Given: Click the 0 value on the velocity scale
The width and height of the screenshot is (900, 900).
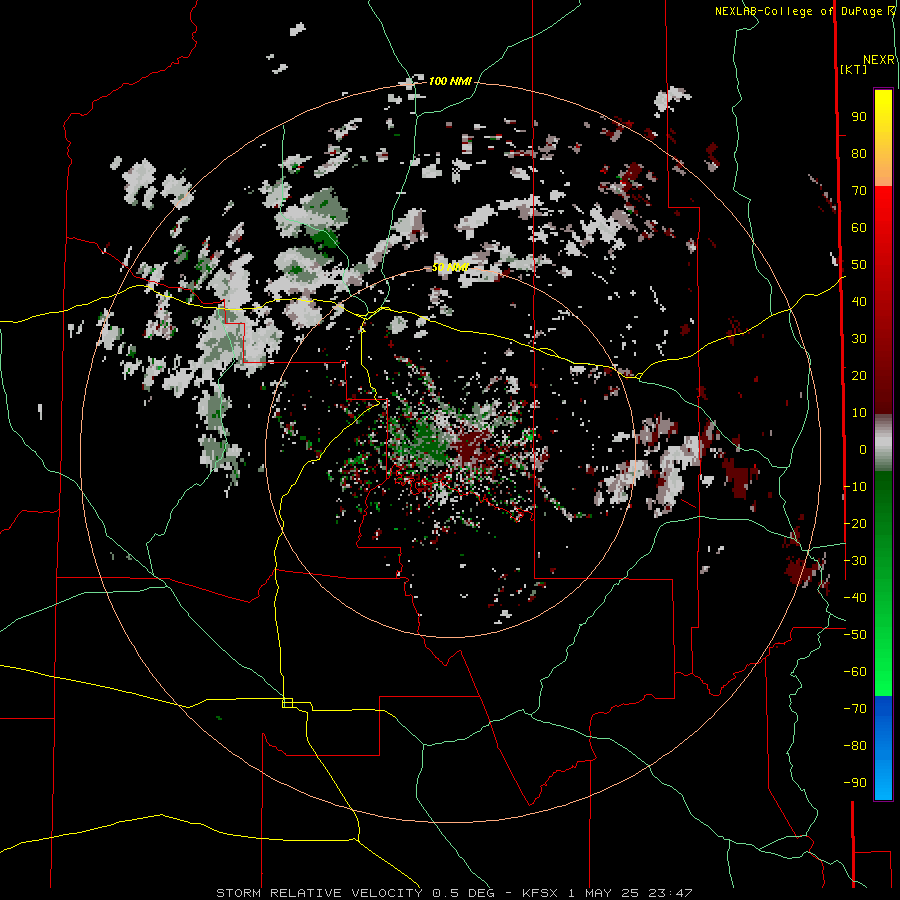Looking at the screenshot, I should coord(863,450).
